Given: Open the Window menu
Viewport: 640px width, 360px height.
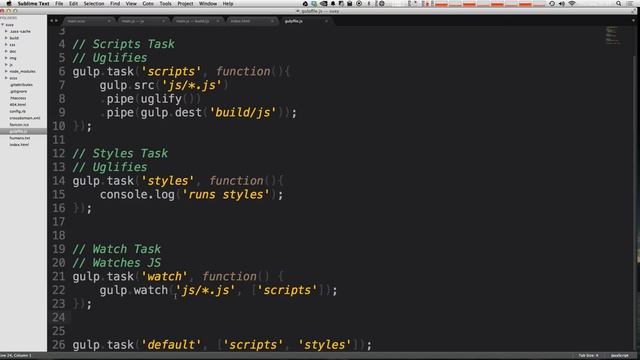Looking at the screenshot, I should (x=208, y=3).
